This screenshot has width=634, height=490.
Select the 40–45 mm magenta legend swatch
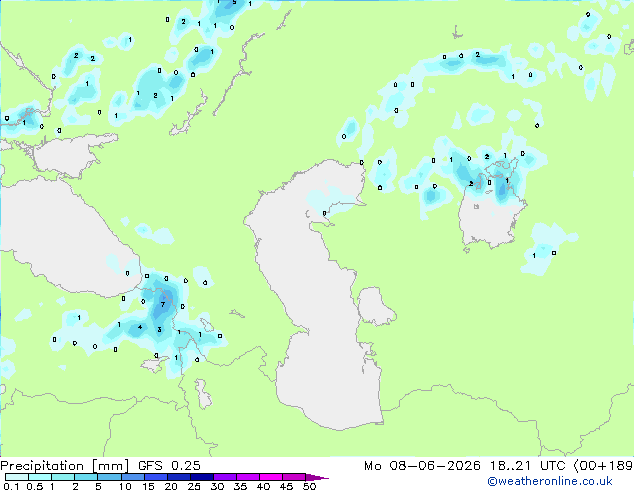pos(271,477)
